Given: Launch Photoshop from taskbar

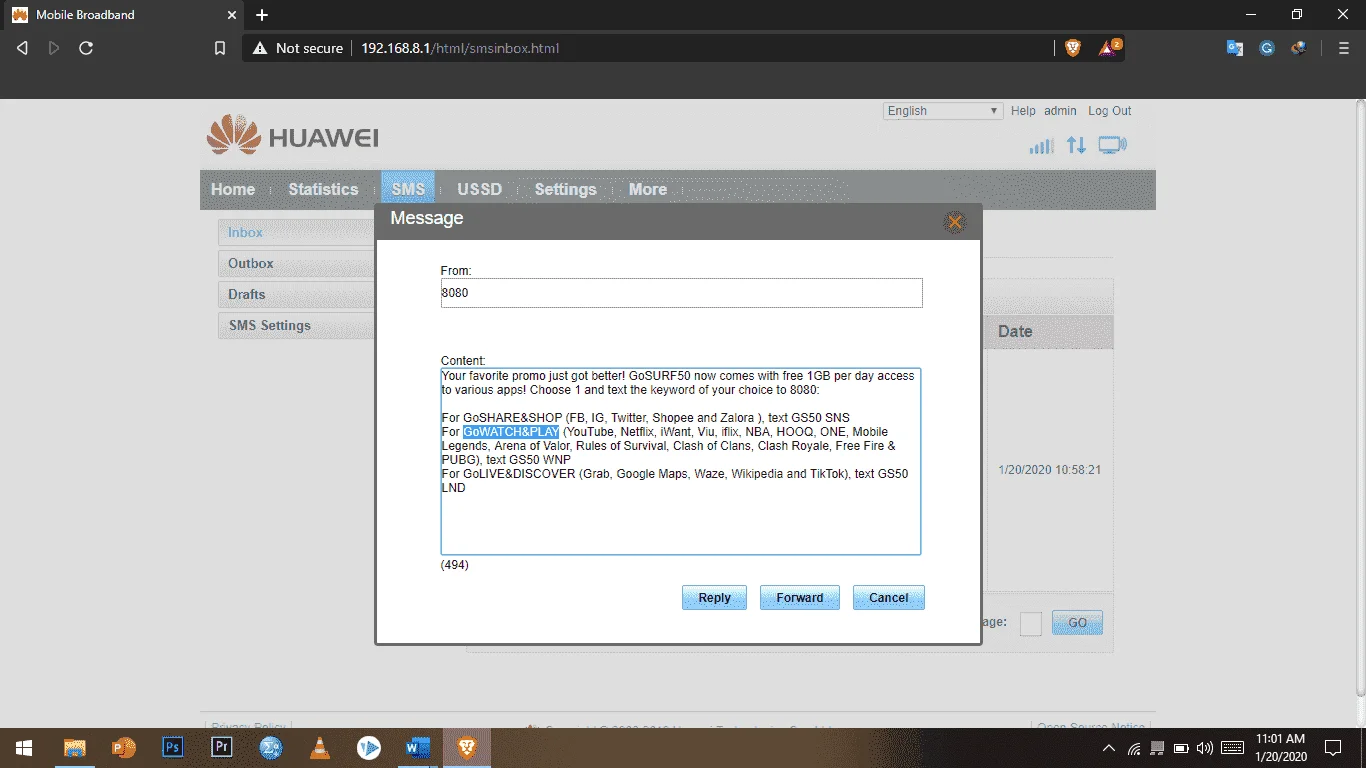Looking at the screenshot, I should 173,747.
